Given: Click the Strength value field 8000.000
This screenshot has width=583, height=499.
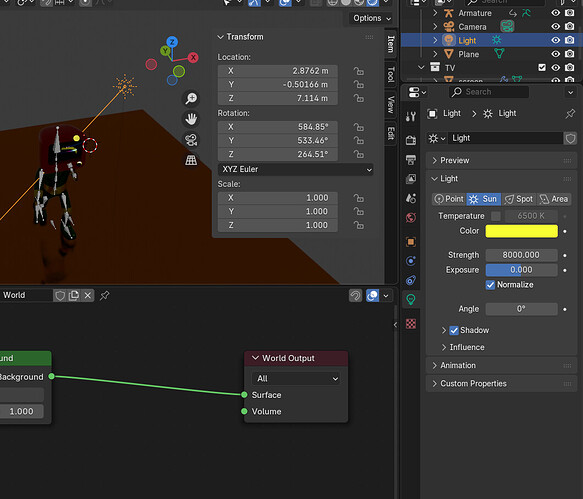Looking at the screenshot, I should tap(522, 255).
